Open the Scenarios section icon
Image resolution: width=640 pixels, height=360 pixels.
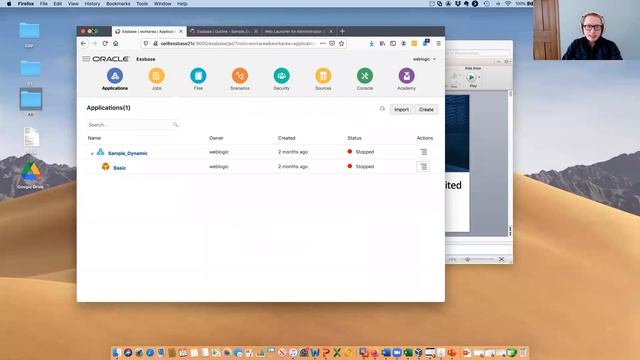tap(240, 76)
